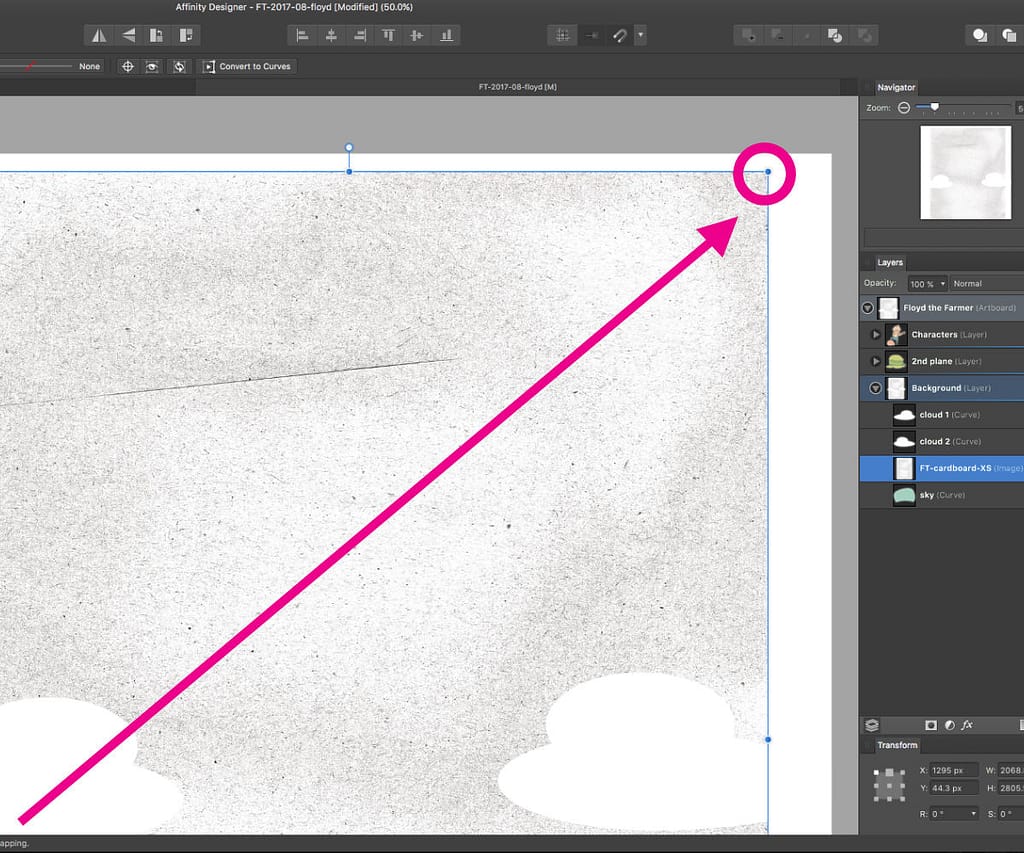This screenshot has height=853, width=1024.
Task: Toggle the hide selection eye icon
Action: (152, 66)
